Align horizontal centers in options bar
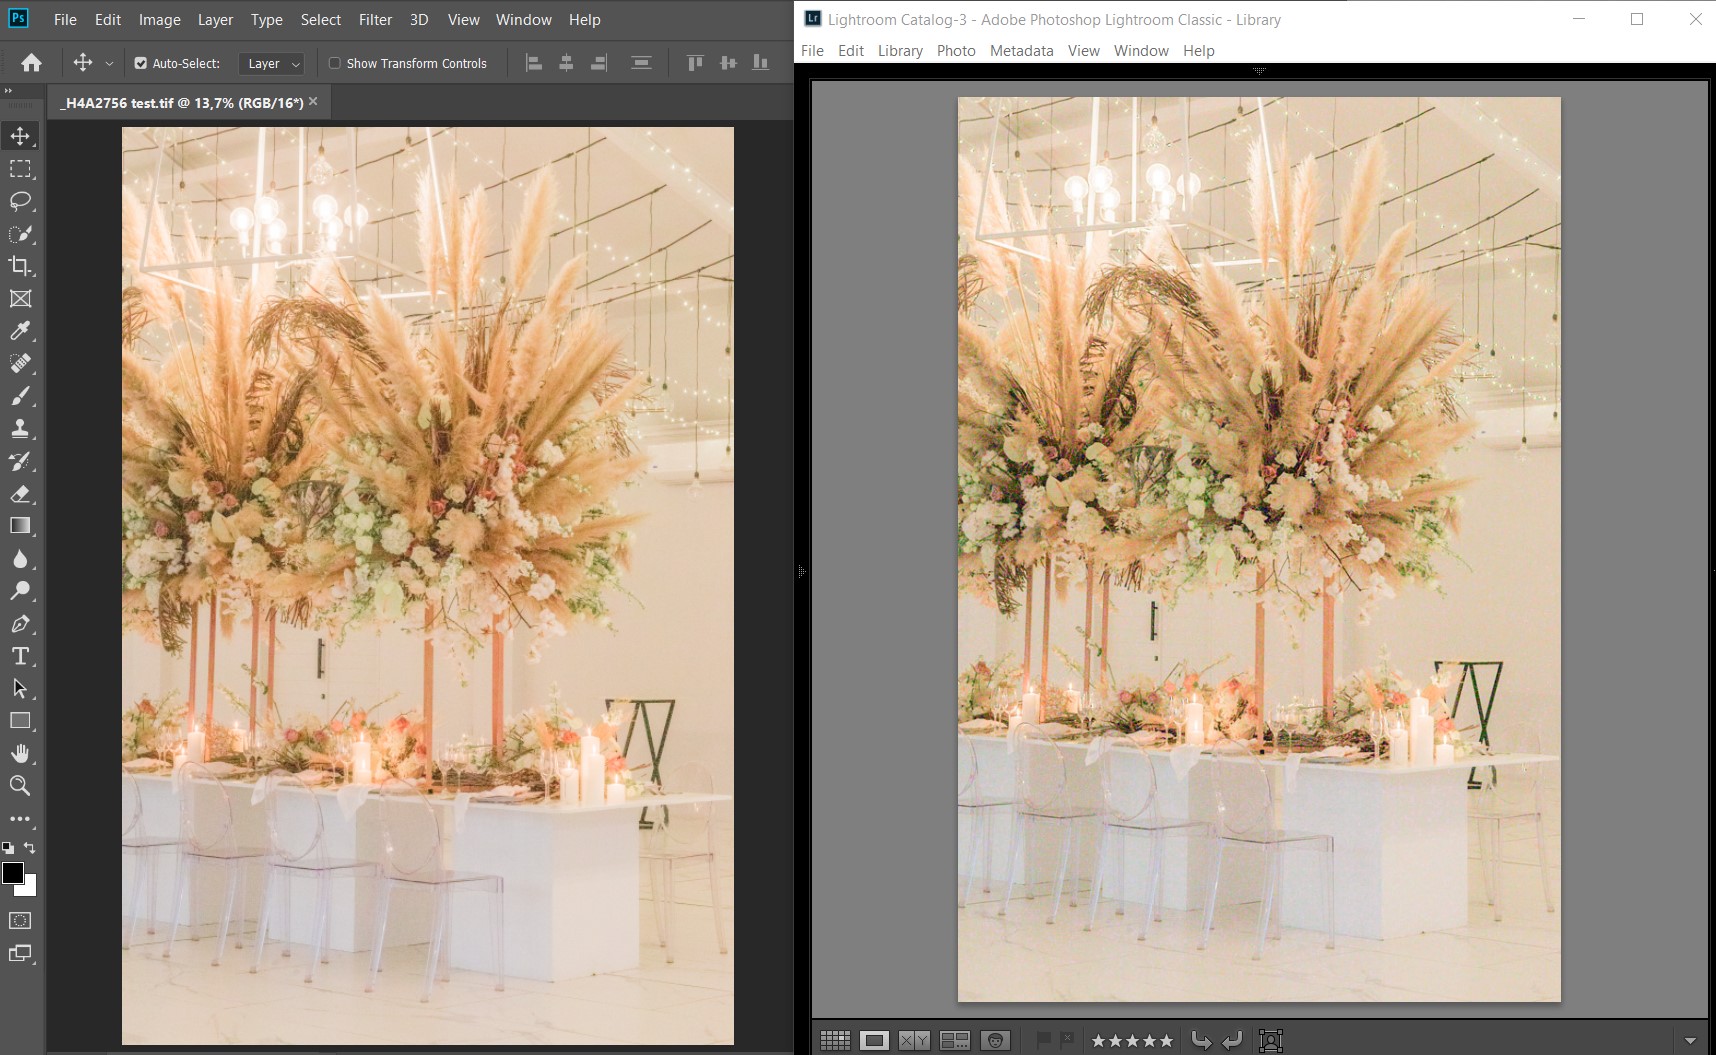This screenshot has width=1716, height=1055. [566, 63]
